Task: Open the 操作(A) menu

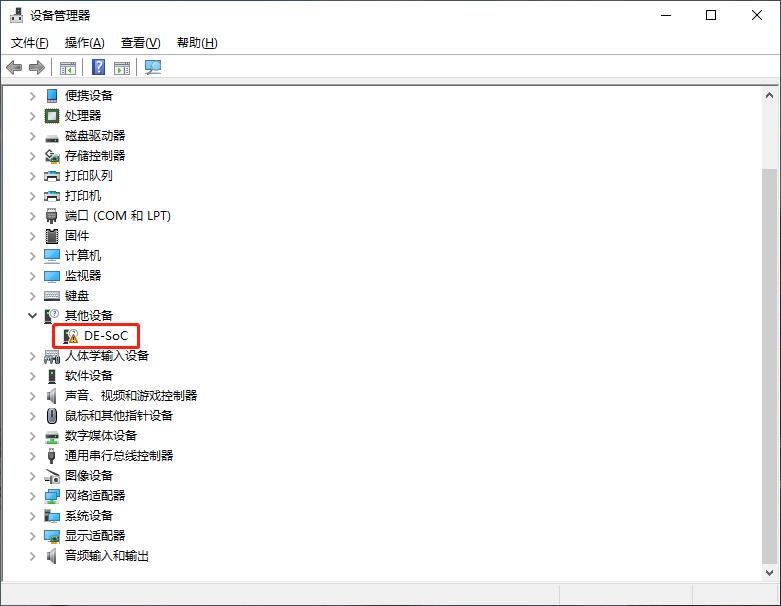Action: (x=85, y=43)
